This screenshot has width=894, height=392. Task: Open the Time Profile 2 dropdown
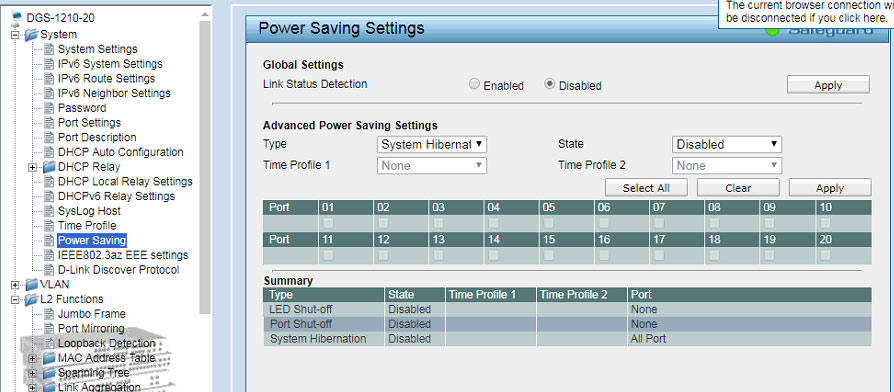pos(727,166)
